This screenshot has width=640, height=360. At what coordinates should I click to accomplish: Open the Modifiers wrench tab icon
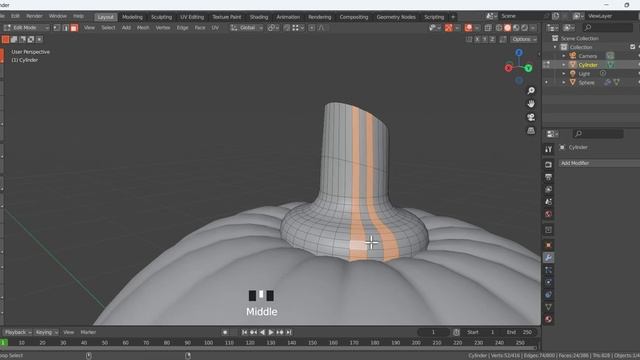click(x=548, y=258)
